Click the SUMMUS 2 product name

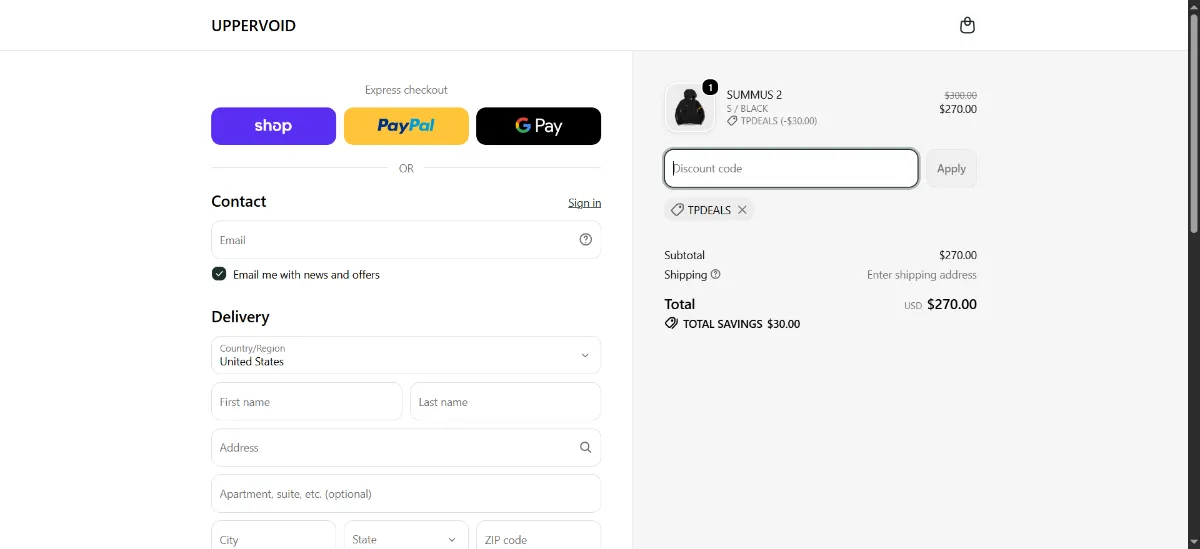pyautogui.click(x=754, y=95)
